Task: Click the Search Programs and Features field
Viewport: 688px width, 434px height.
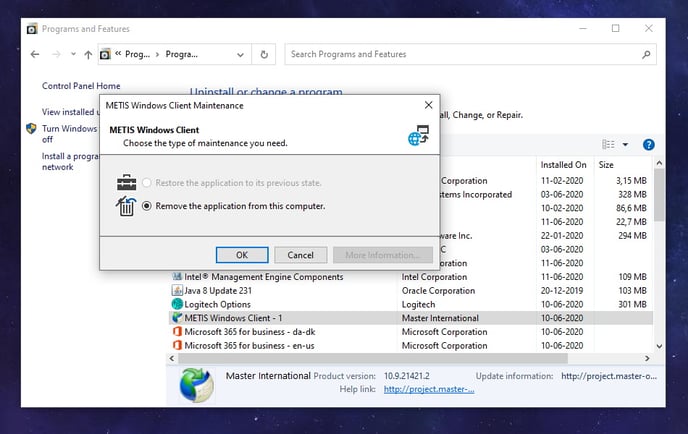Action: [470, 54]
